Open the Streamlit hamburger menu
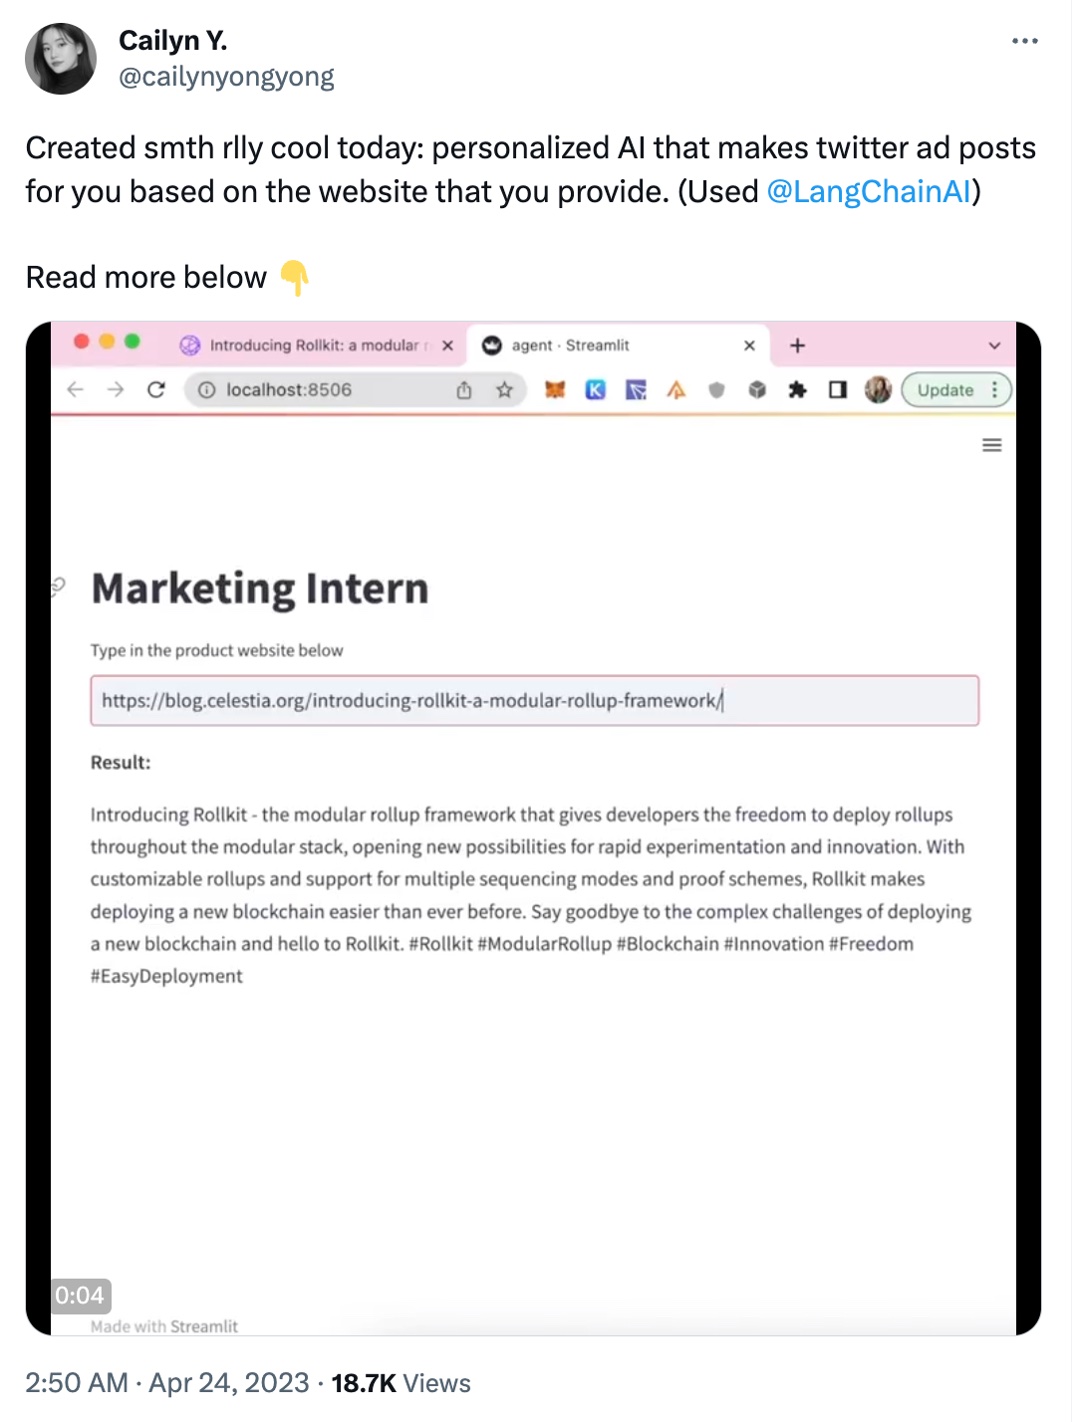The height and width of the screenshot is (1422, 1080). 992,445
